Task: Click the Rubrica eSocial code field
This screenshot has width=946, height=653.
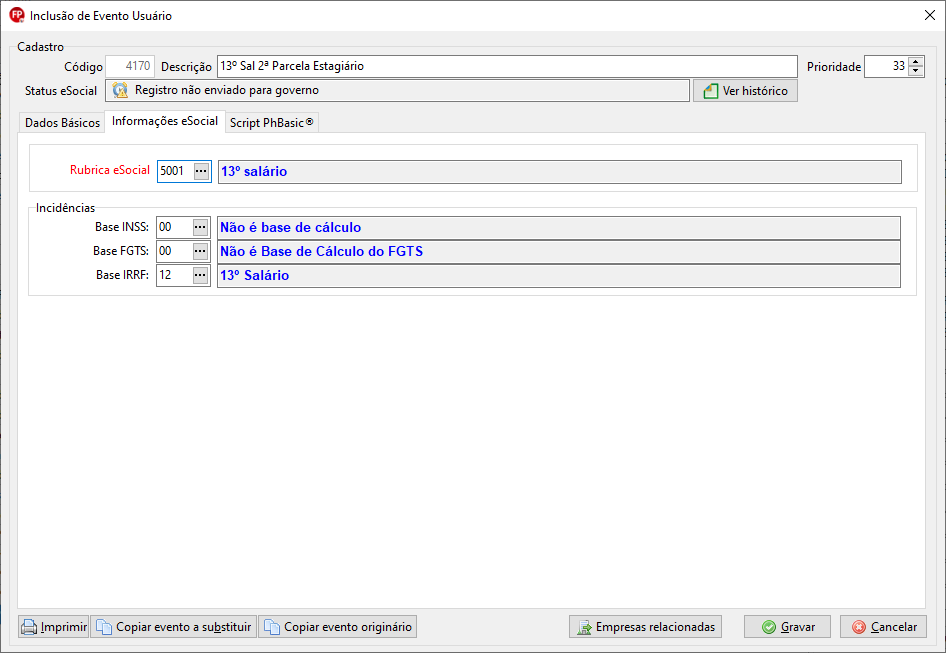Action: pos(176,171)
